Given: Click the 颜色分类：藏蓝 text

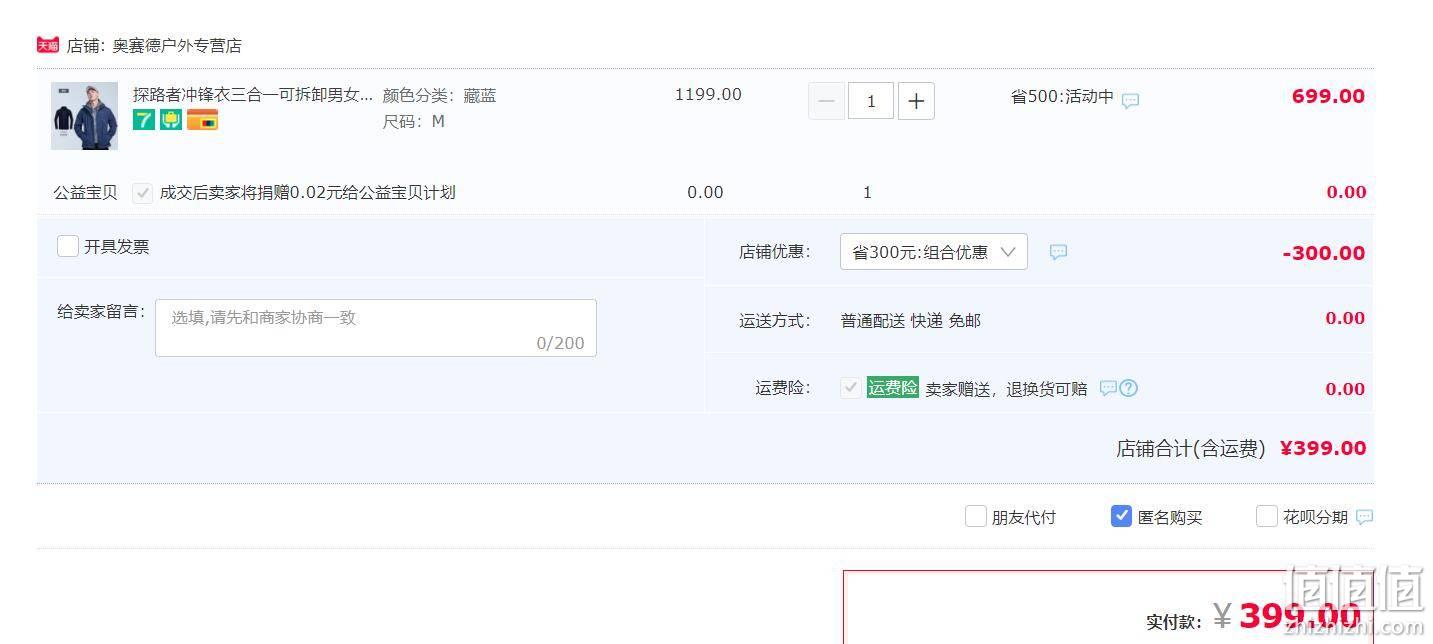Looking at the screenshot, I should coord(440,96).
